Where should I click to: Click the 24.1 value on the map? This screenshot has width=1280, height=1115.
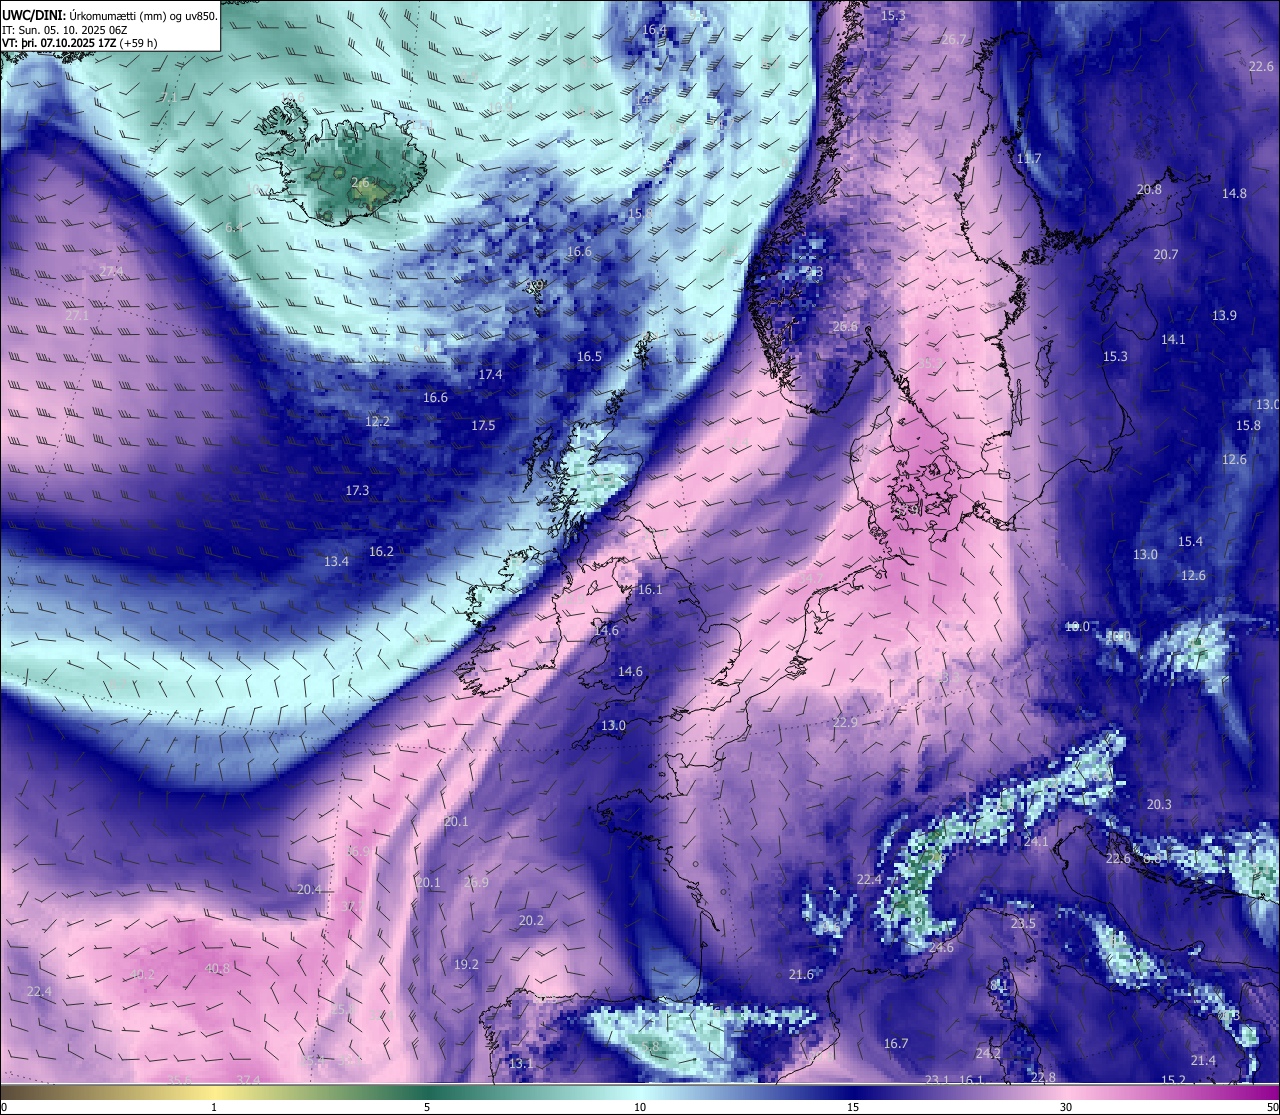1036,843
